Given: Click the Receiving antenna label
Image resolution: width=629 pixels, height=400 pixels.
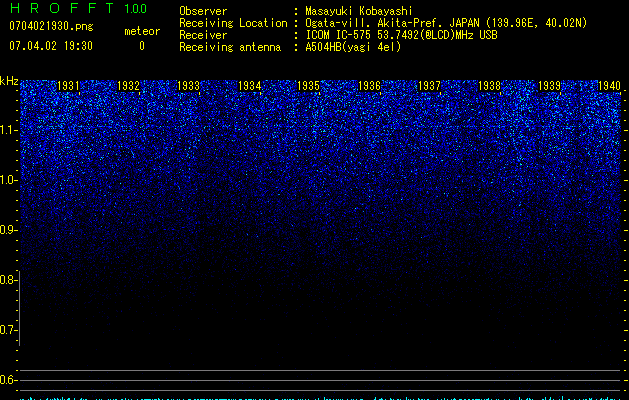Looking at the screenshot, I should pos(230,47).
